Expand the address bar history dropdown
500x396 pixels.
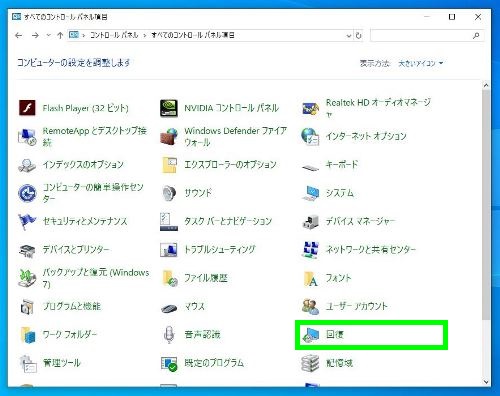point(349,35)
